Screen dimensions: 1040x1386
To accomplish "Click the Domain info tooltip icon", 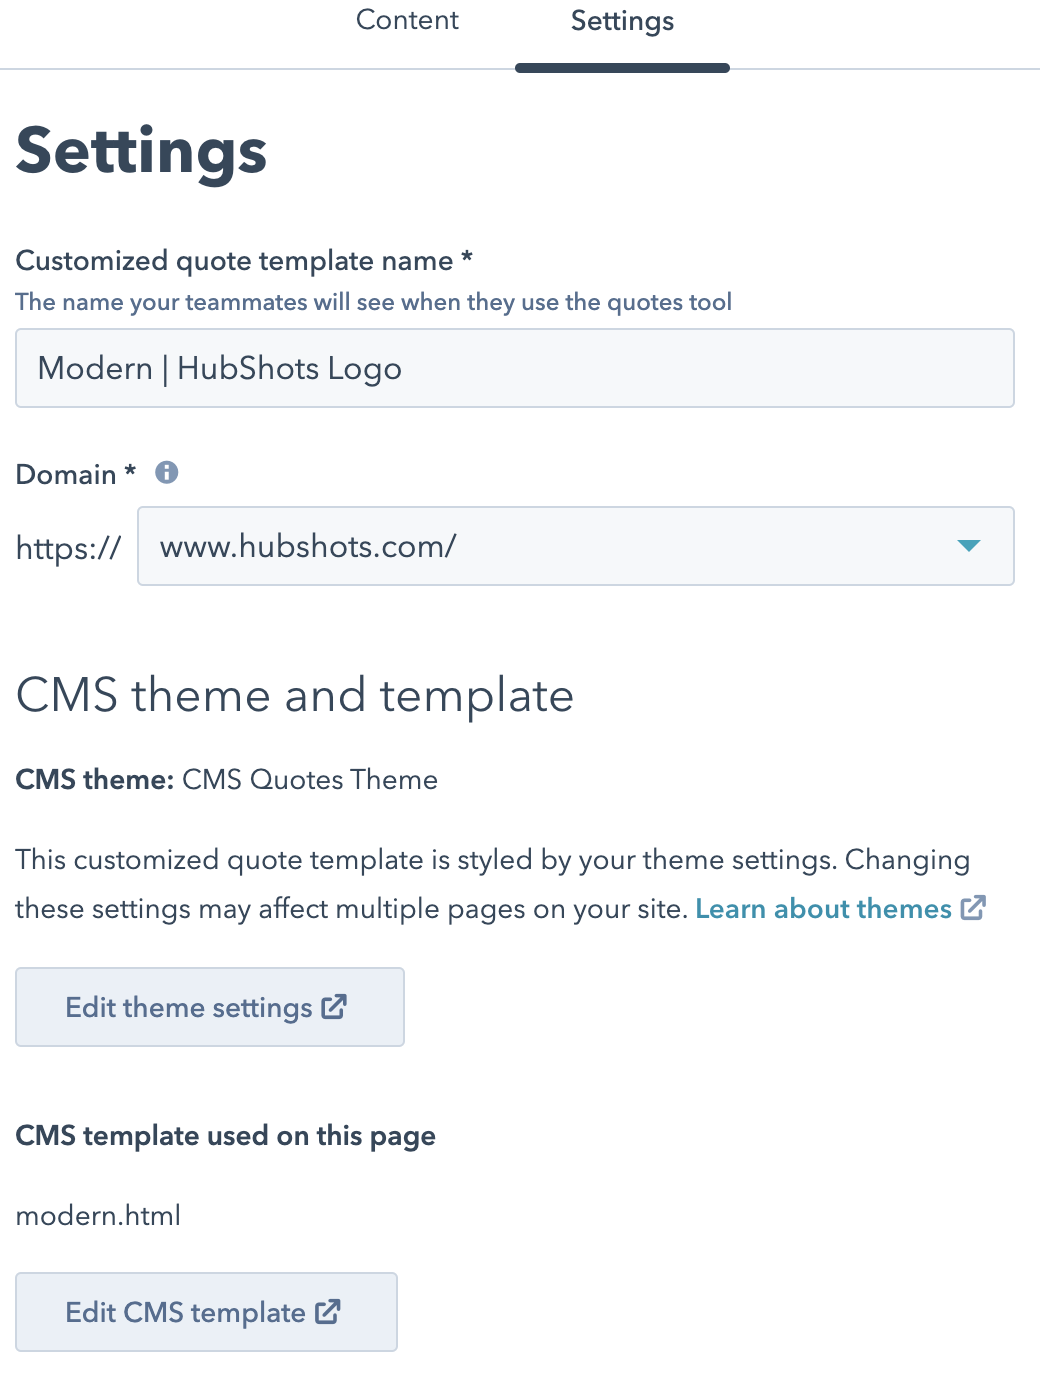I will point(167,473).
